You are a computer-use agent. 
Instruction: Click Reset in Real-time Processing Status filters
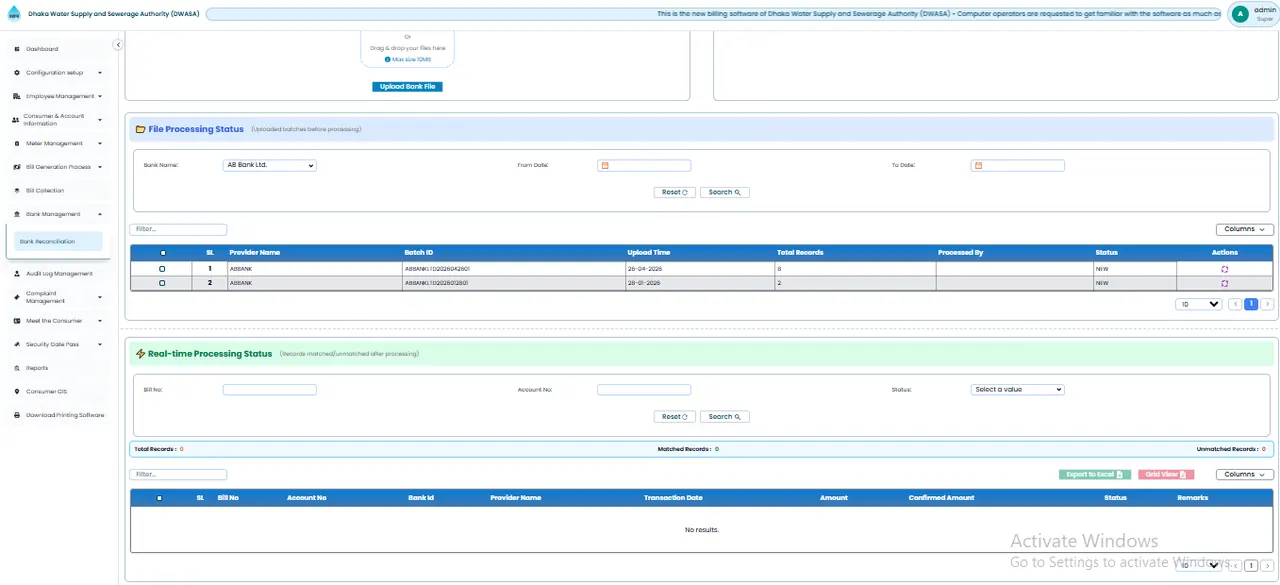coord(674,417)
